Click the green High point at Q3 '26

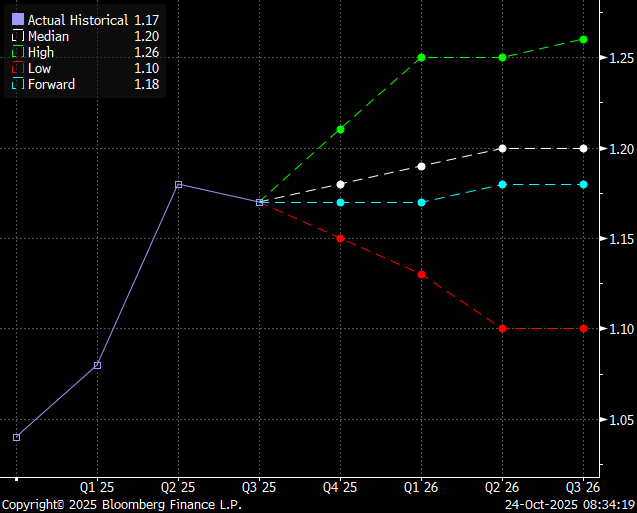(x=584, y=39)
